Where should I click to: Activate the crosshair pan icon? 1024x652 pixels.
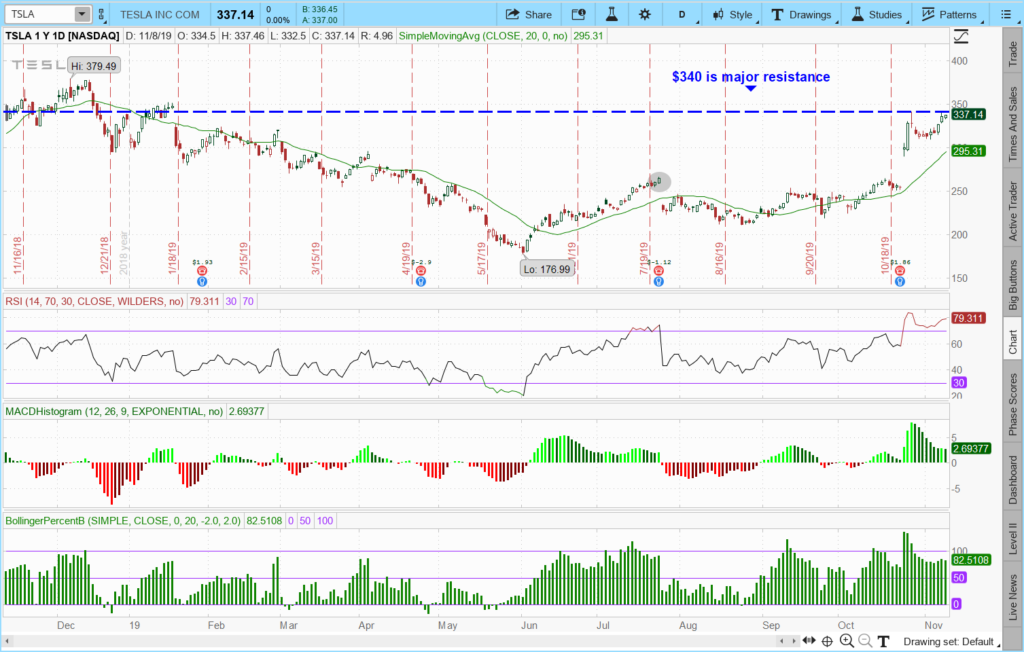(827, 641)
